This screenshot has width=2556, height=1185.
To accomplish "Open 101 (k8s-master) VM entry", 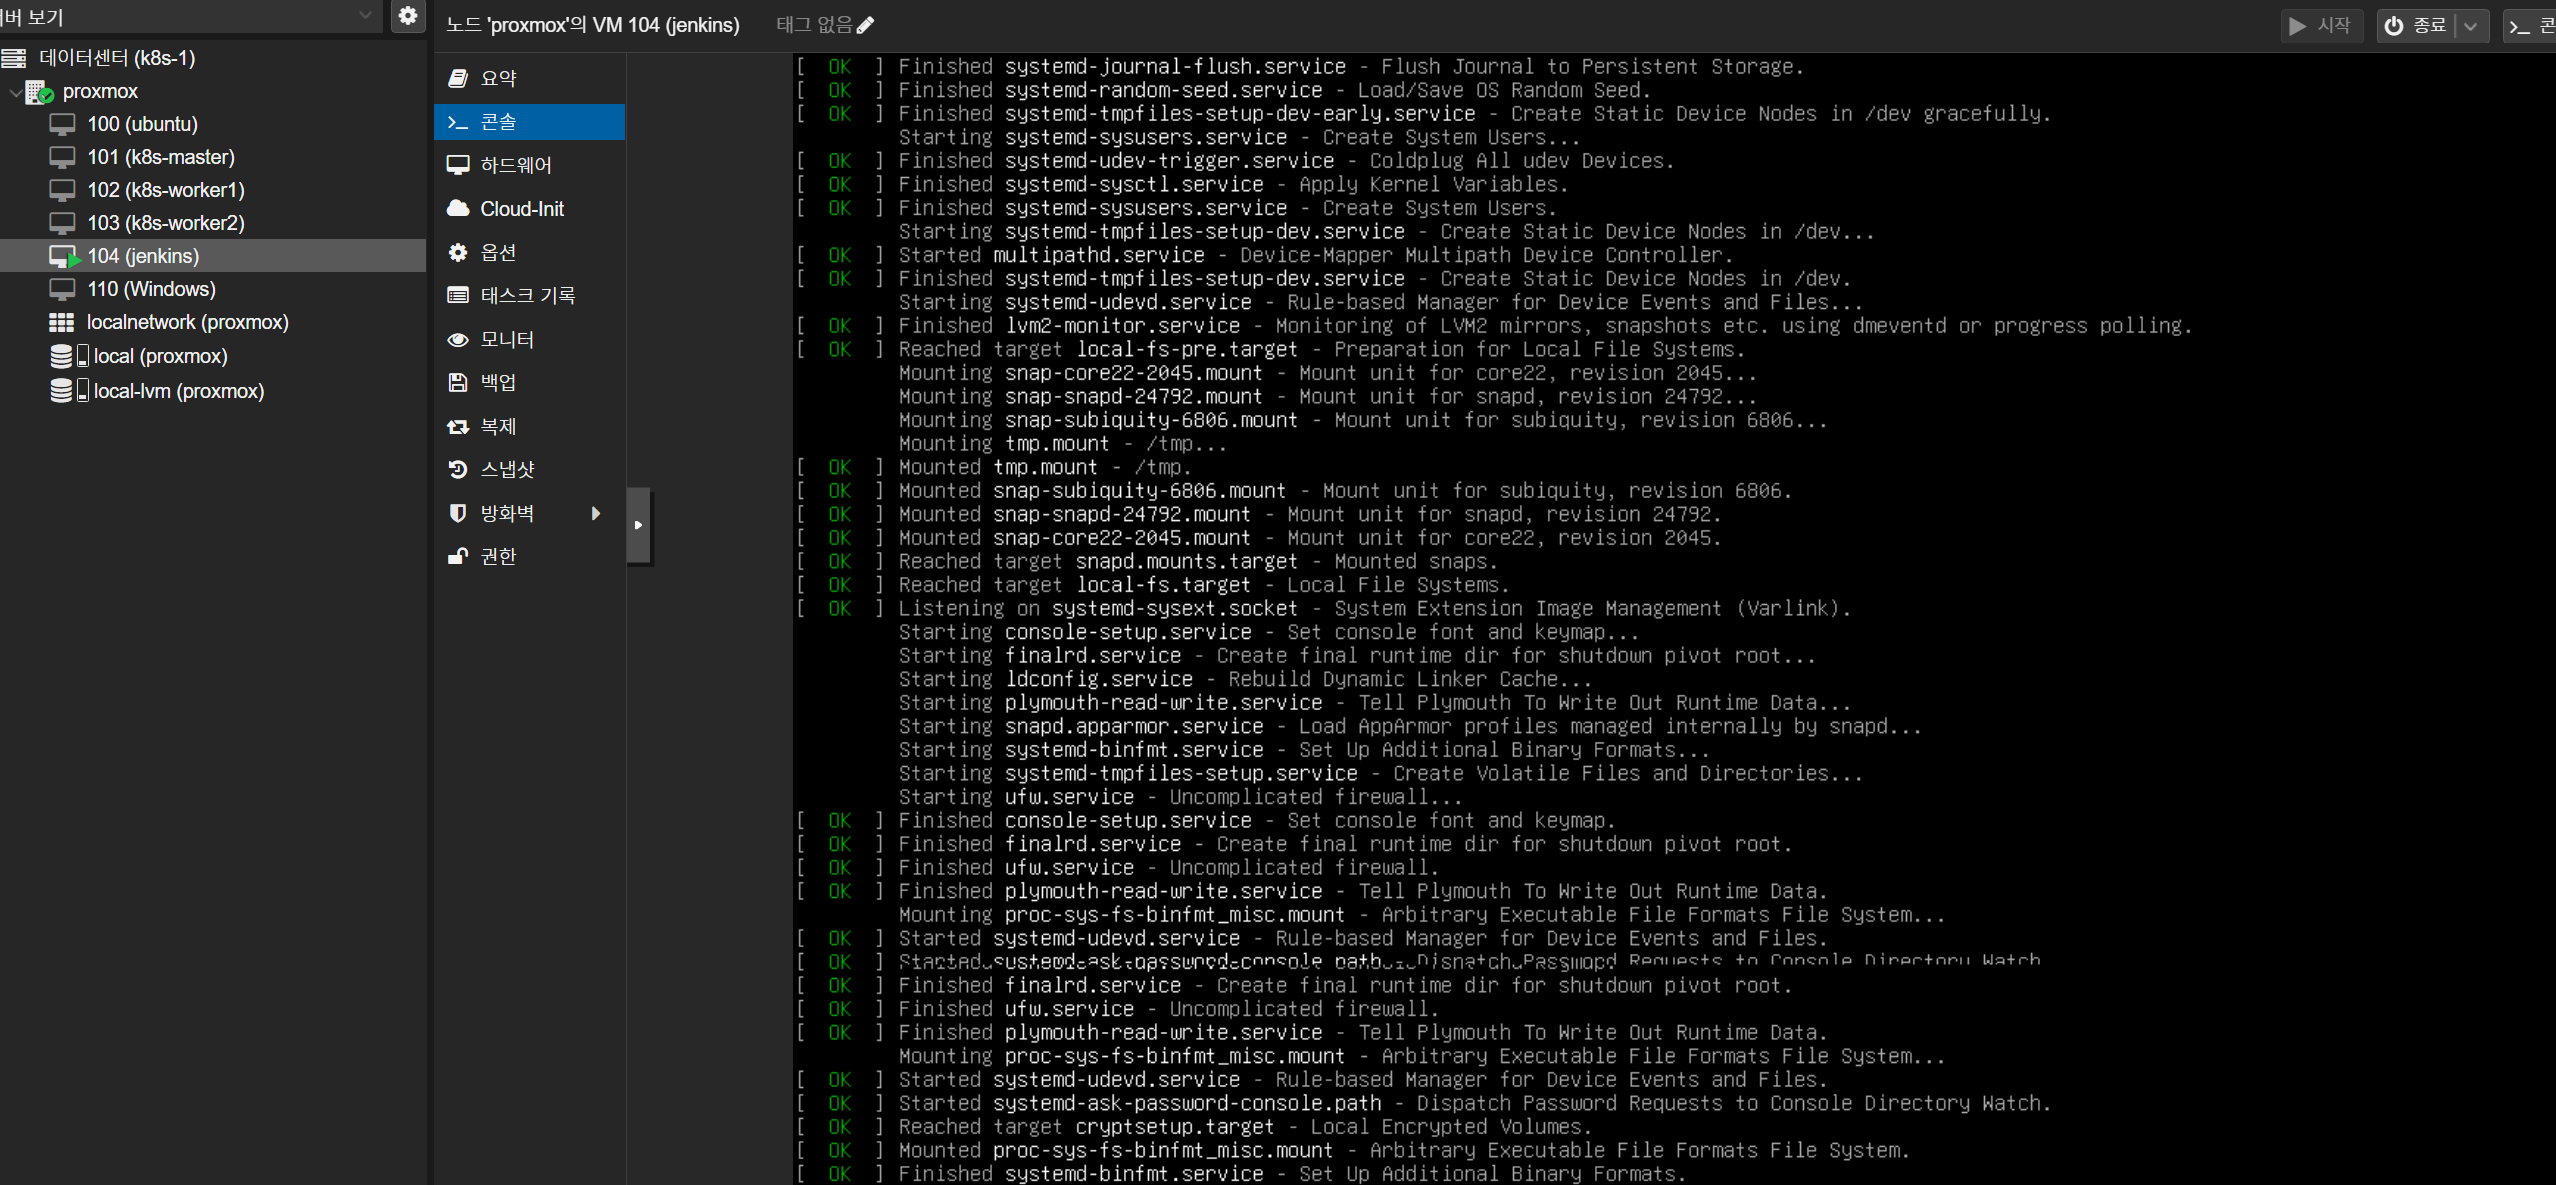I will 161,157.
